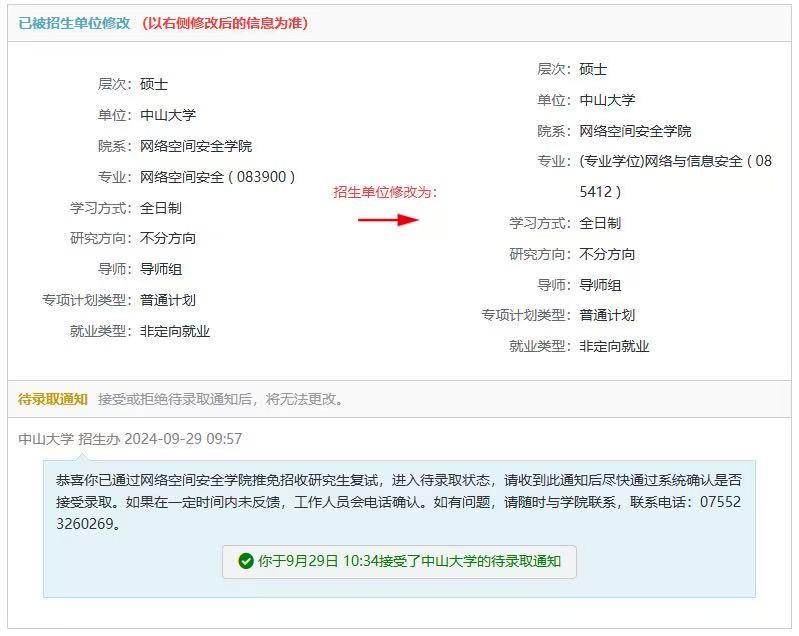Click the red '(以右侧修改后的信息为准)' note
Viewport: 799px width, 636px height.
pos(225,23)
